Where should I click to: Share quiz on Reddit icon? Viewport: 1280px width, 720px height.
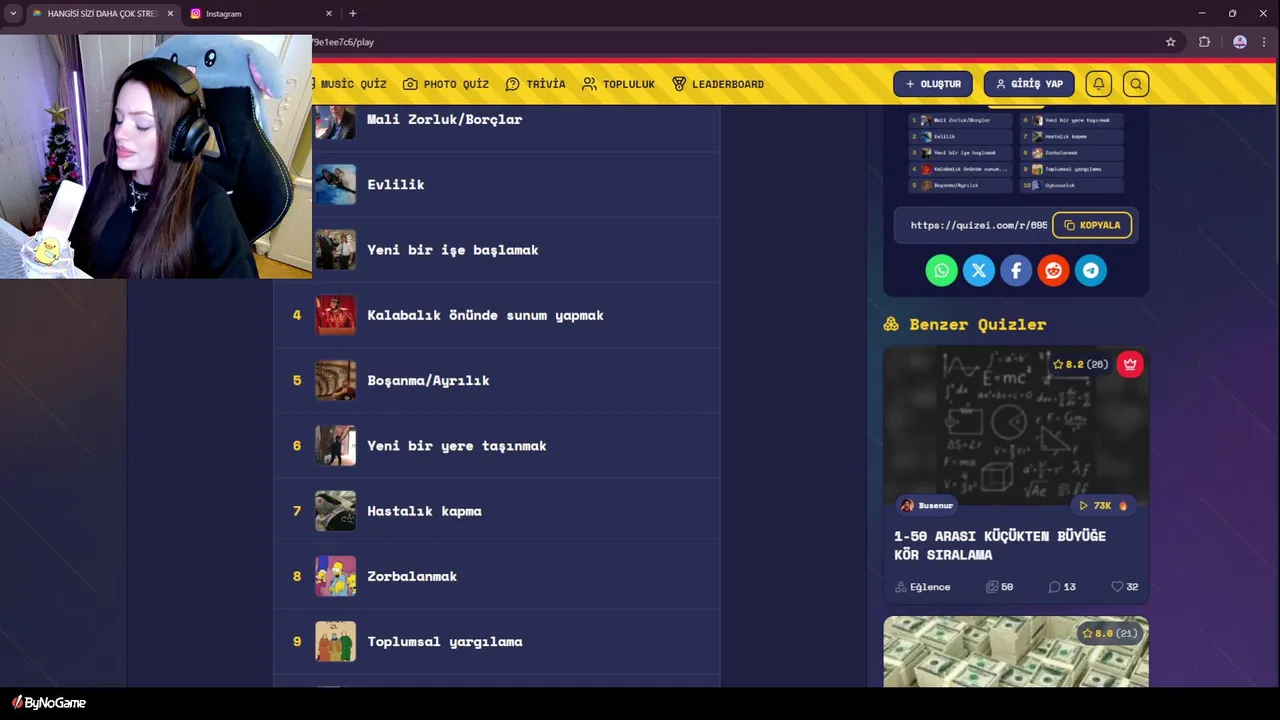[x=1053, y=270]
